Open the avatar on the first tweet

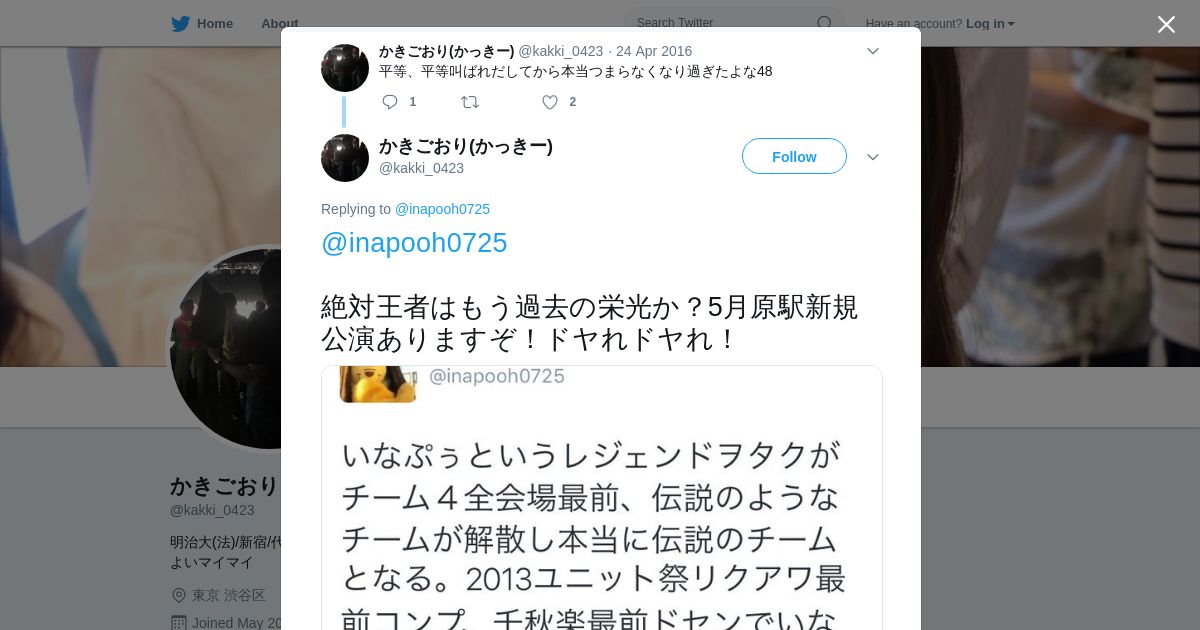345,68
